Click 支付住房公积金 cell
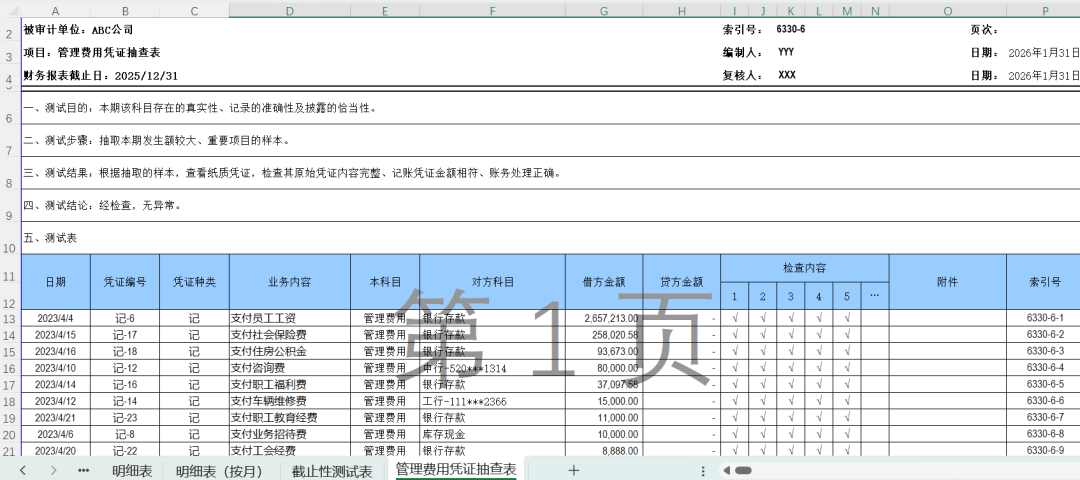 tap(289, 352)
